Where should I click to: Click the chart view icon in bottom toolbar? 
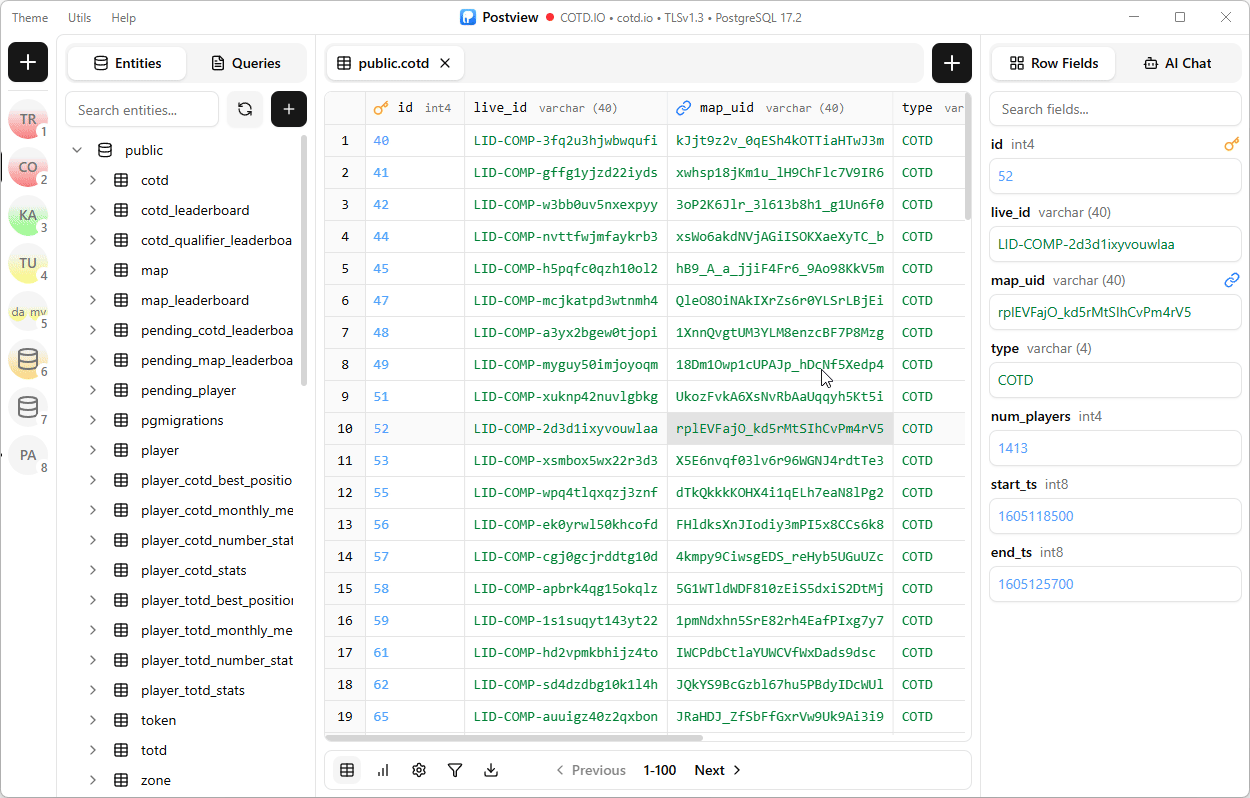pos(383,770)
